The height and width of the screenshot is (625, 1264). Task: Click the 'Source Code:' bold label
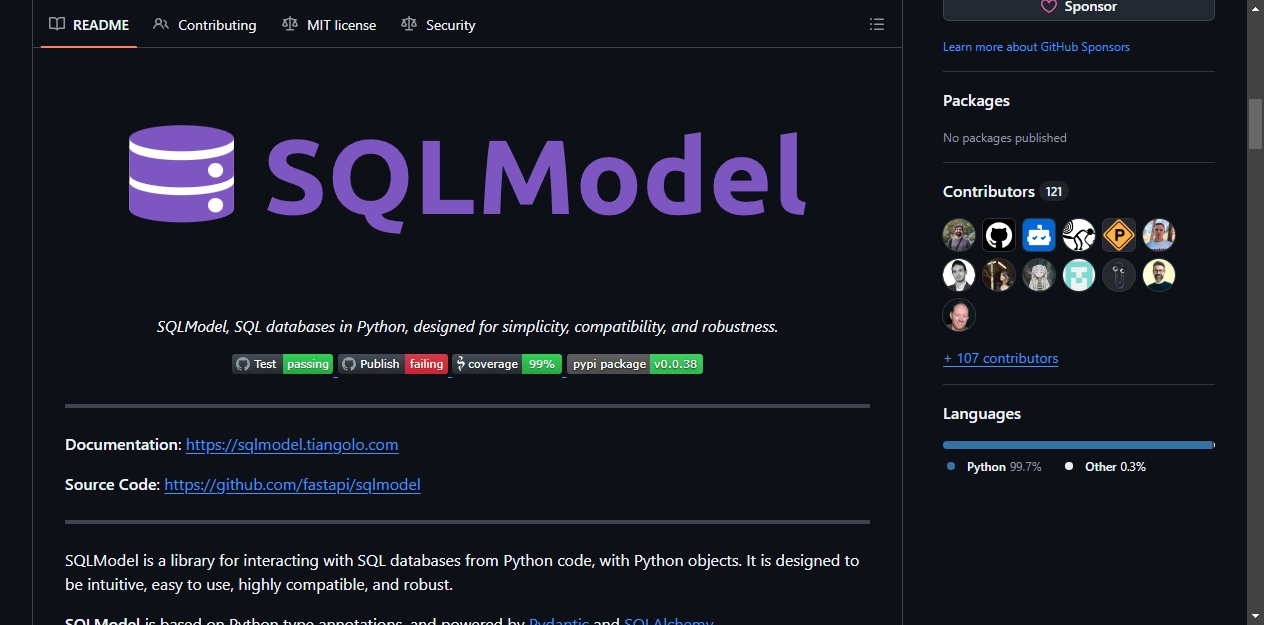click(112, 485)
